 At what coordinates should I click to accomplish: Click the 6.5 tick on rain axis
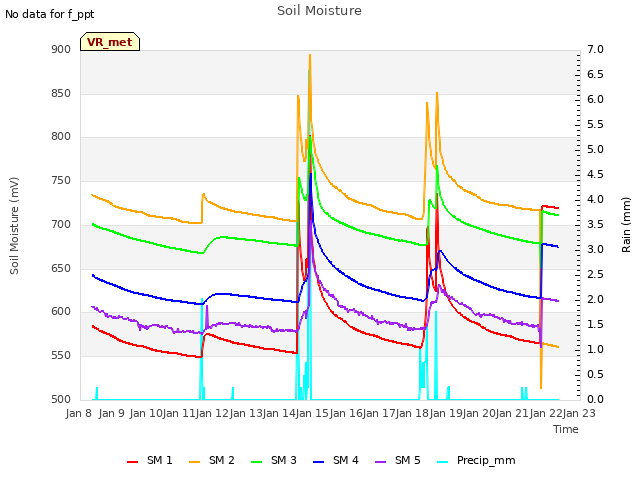[595, 75]
